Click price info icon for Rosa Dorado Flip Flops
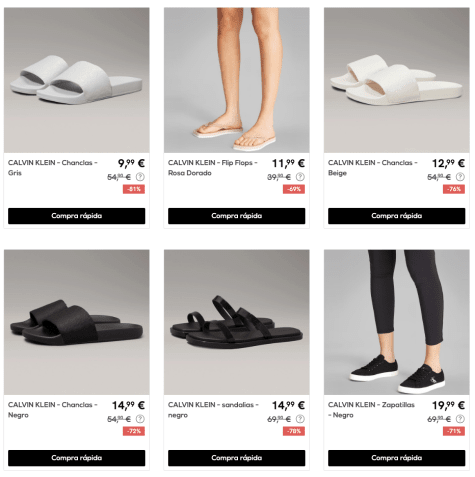 pyautogui.click(x=300, y=177)
